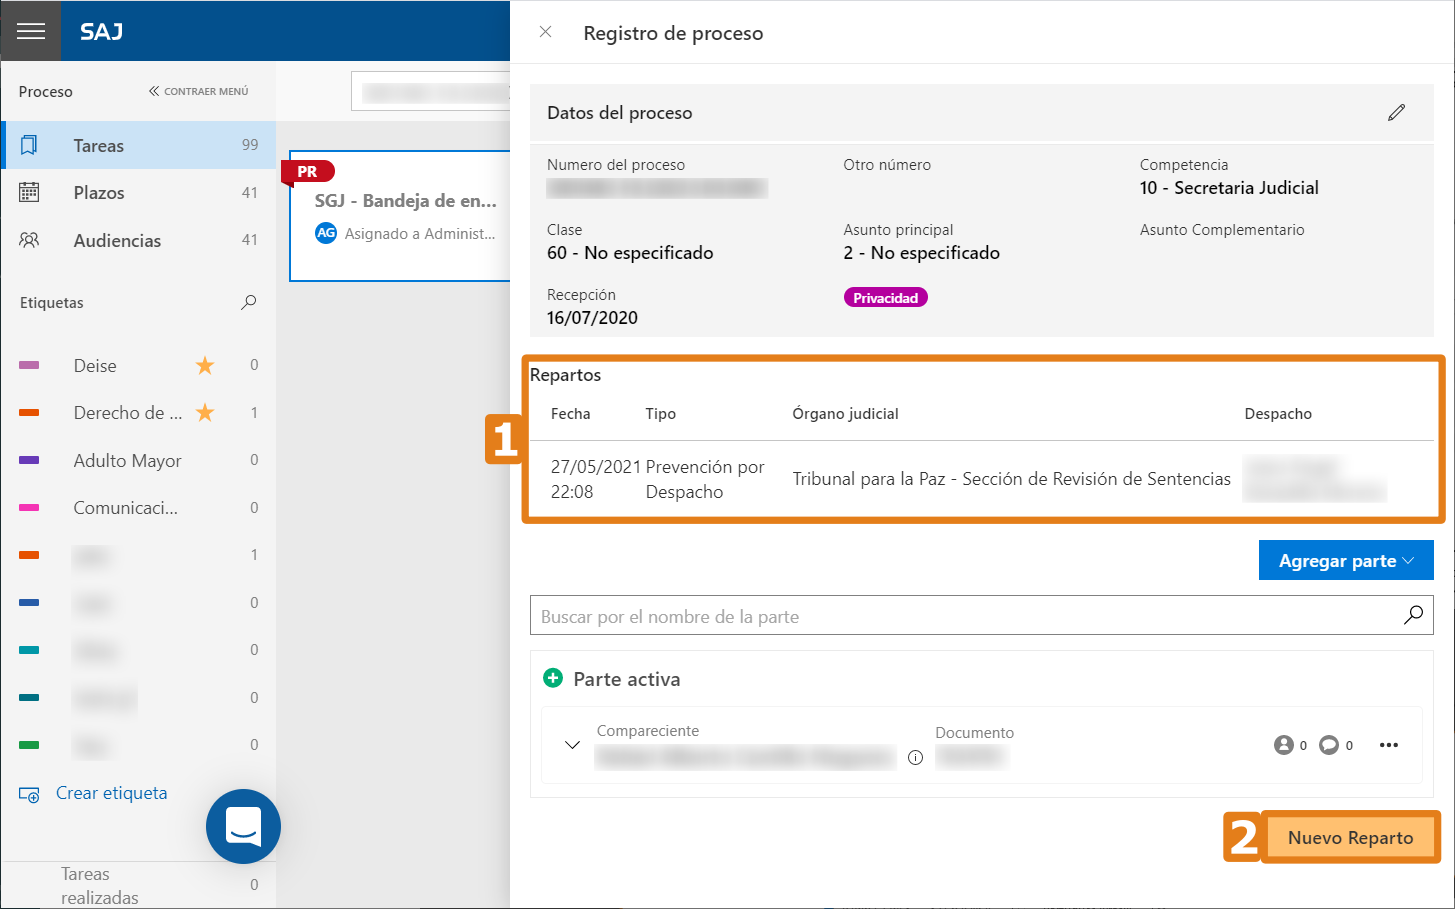Click the Tareas bookmark icon

(29, 145)
